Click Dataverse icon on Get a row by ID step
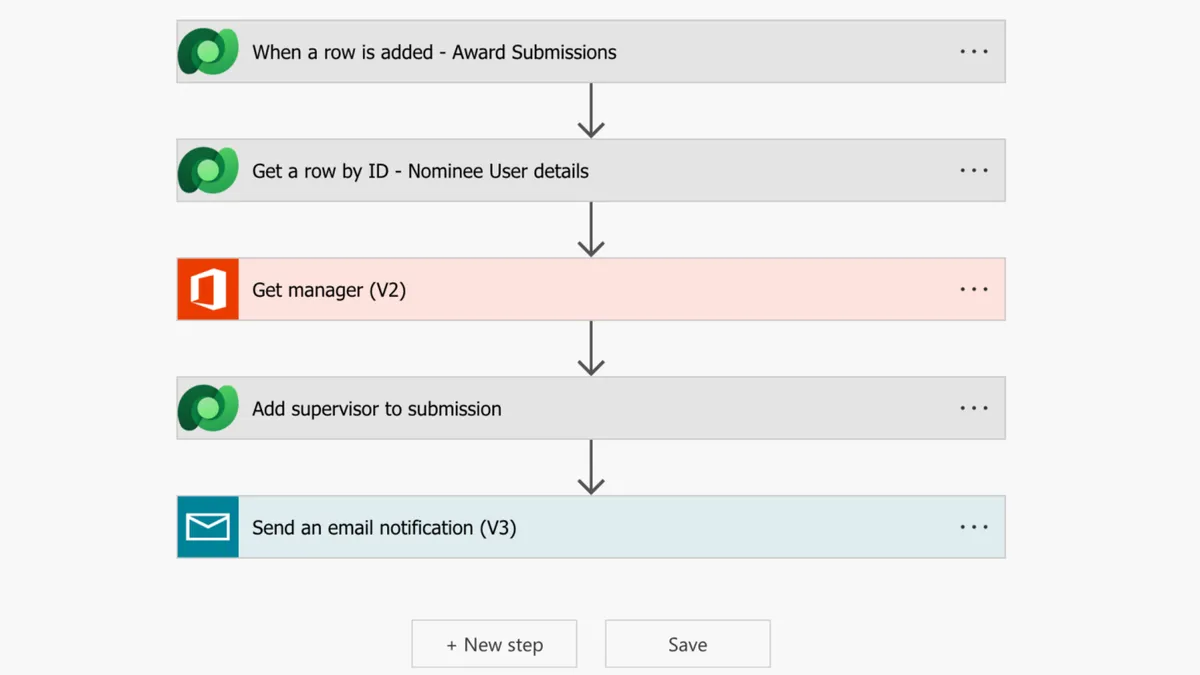This screenshot has height=675, width=1200. coord(208,171)
